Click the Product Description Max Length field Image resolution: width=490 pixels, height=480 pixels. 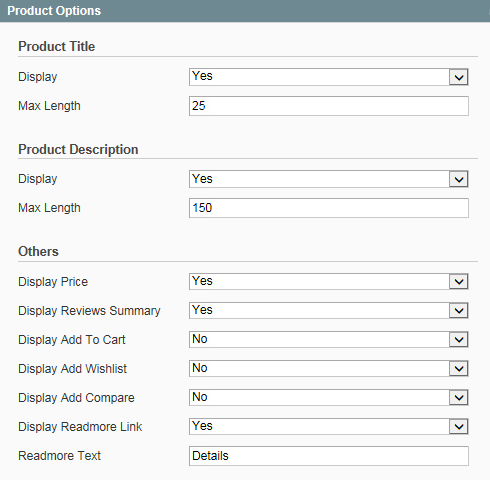click(329, 208)
